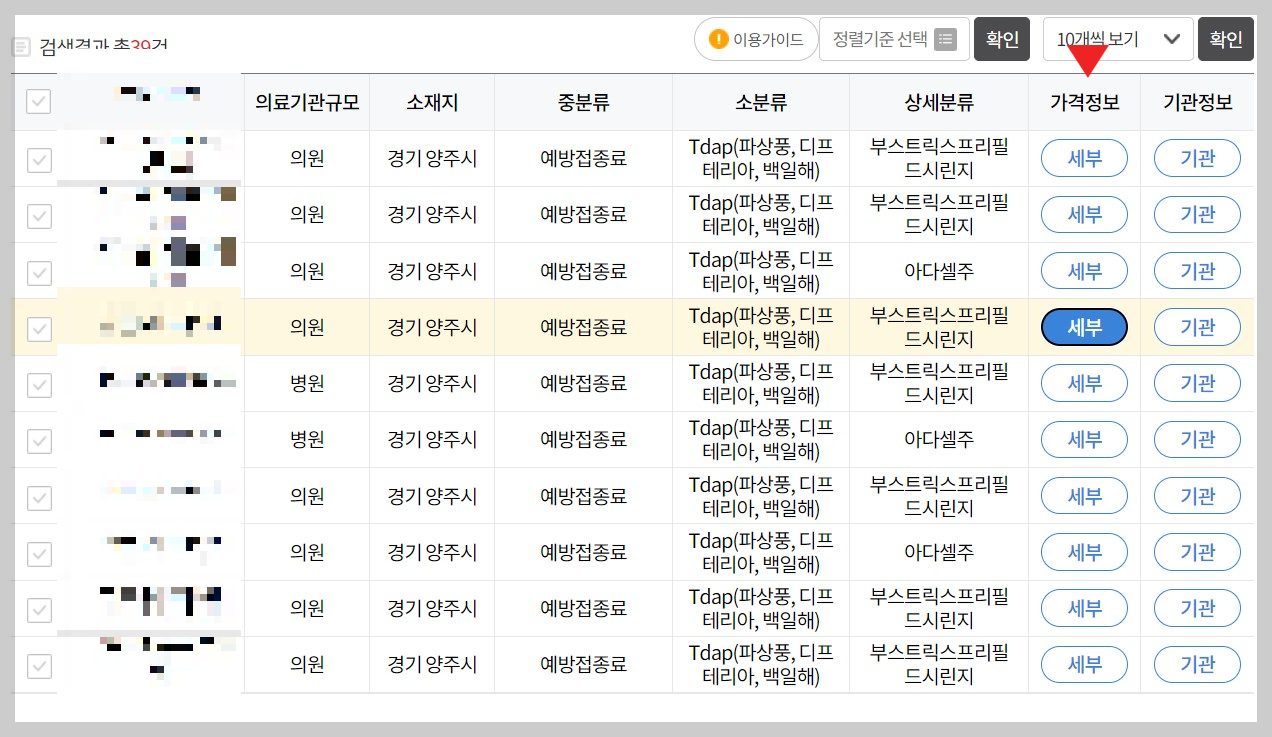Click the 가격정보 column header

click(1084, 101)
